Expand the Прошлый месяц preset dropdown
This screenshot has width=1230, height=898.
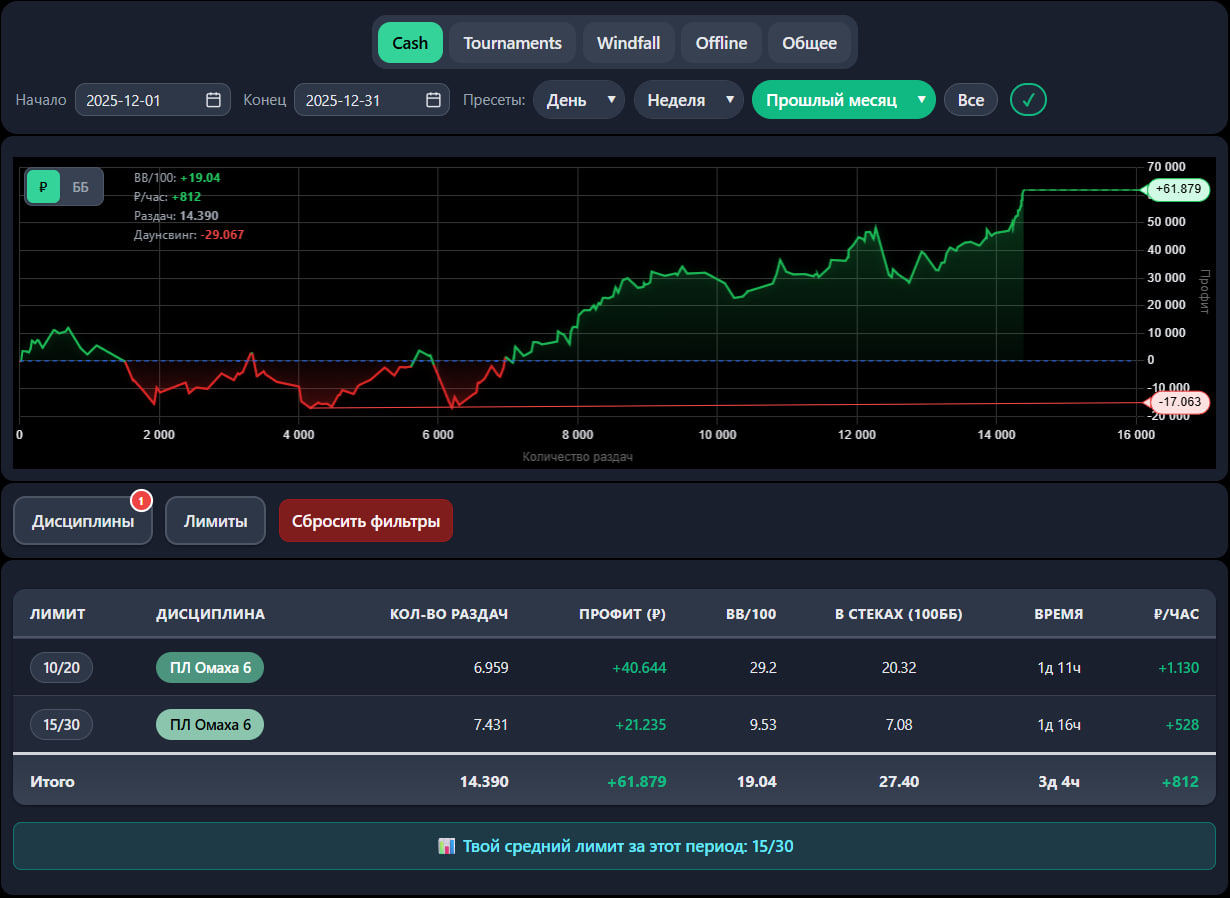coord(843,100)
